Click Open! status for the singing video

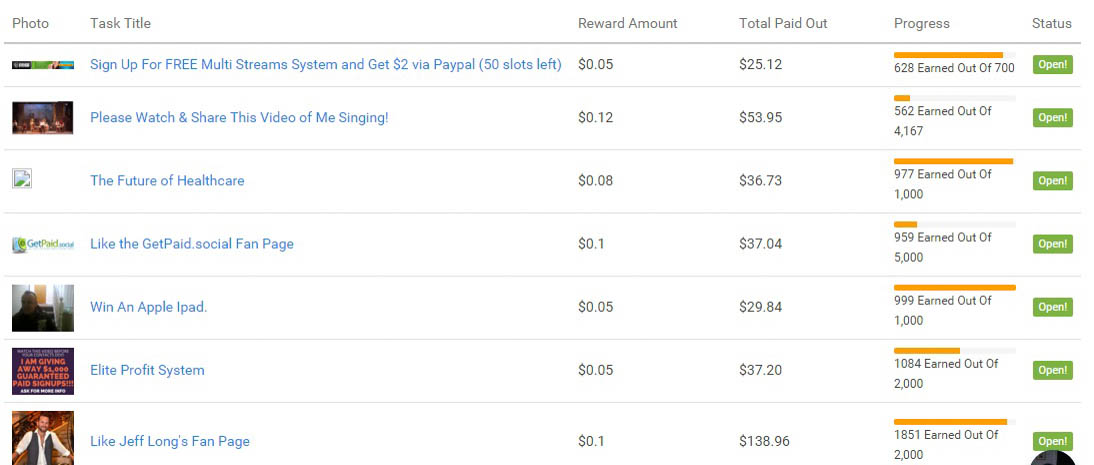(x=1052, y=117)
